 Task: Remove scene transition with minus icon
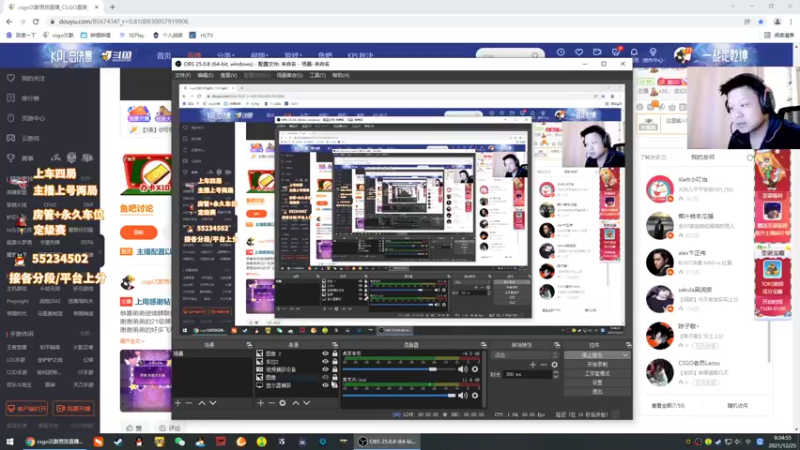click(543, 365)
